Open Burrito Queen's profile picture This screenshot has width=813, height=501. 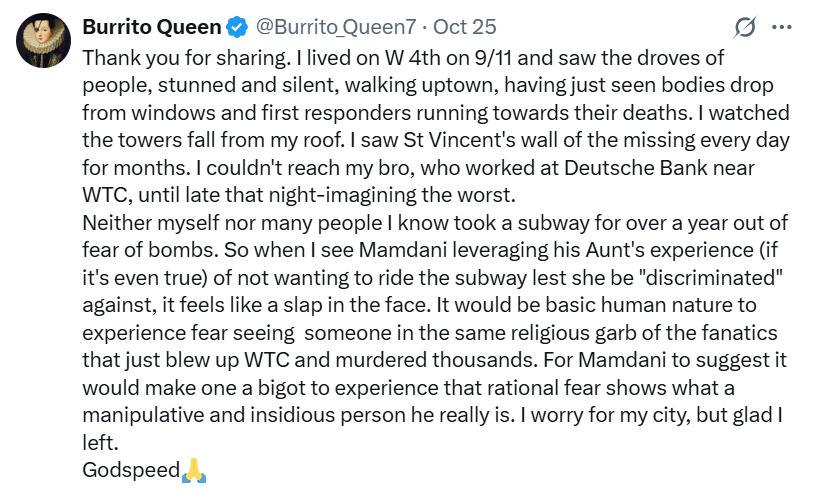[40, 40]
